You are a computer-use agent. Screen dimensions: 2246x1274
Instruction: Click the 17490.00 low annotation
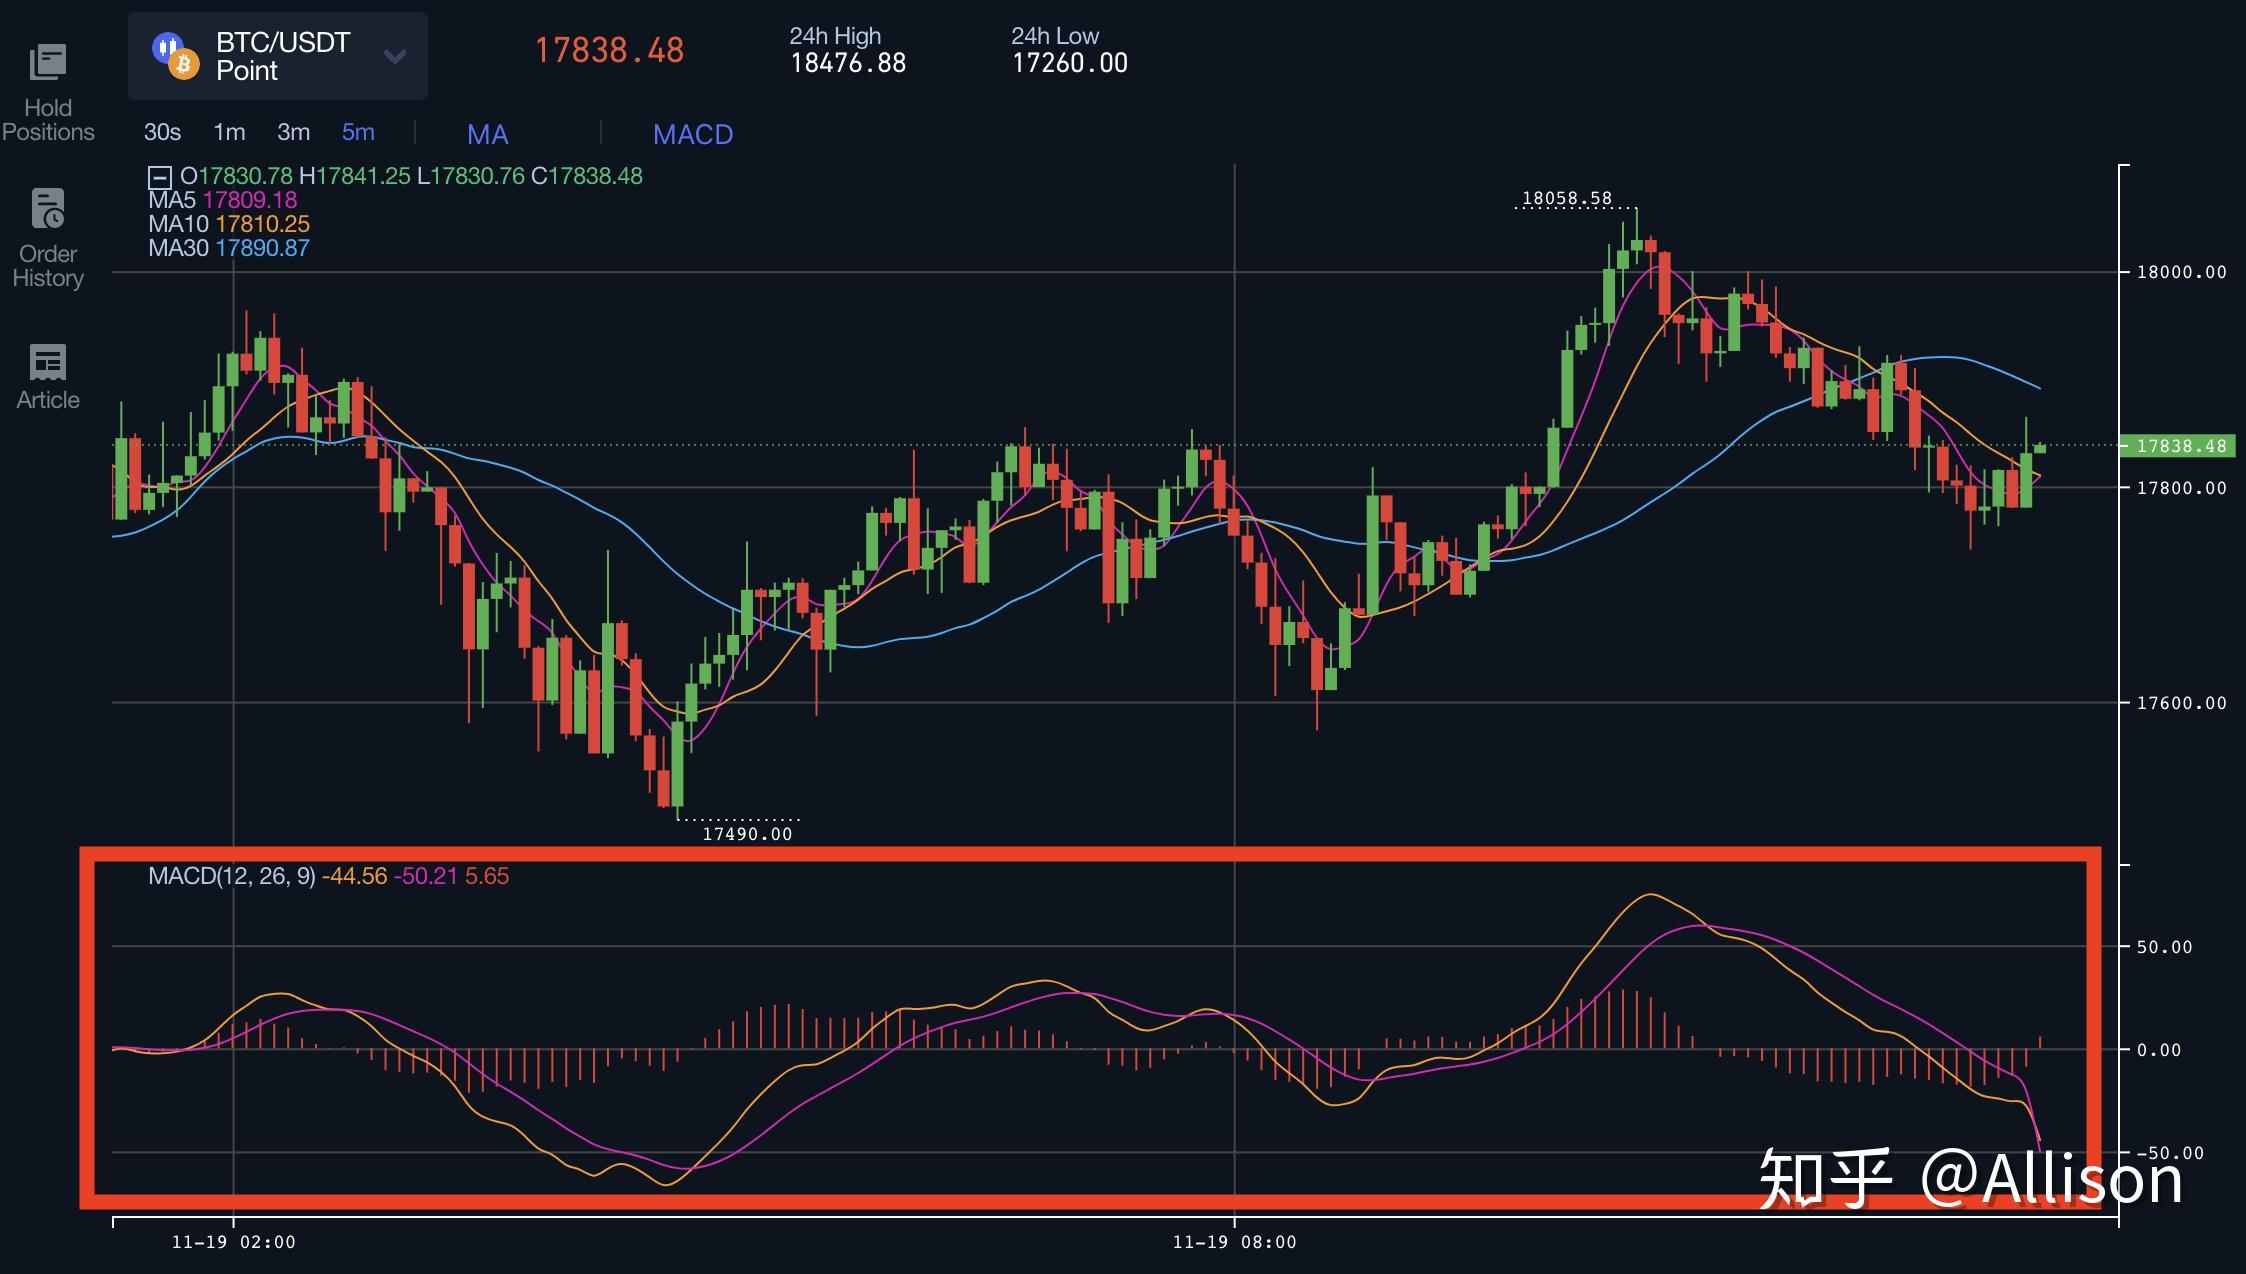pos(746,833)
